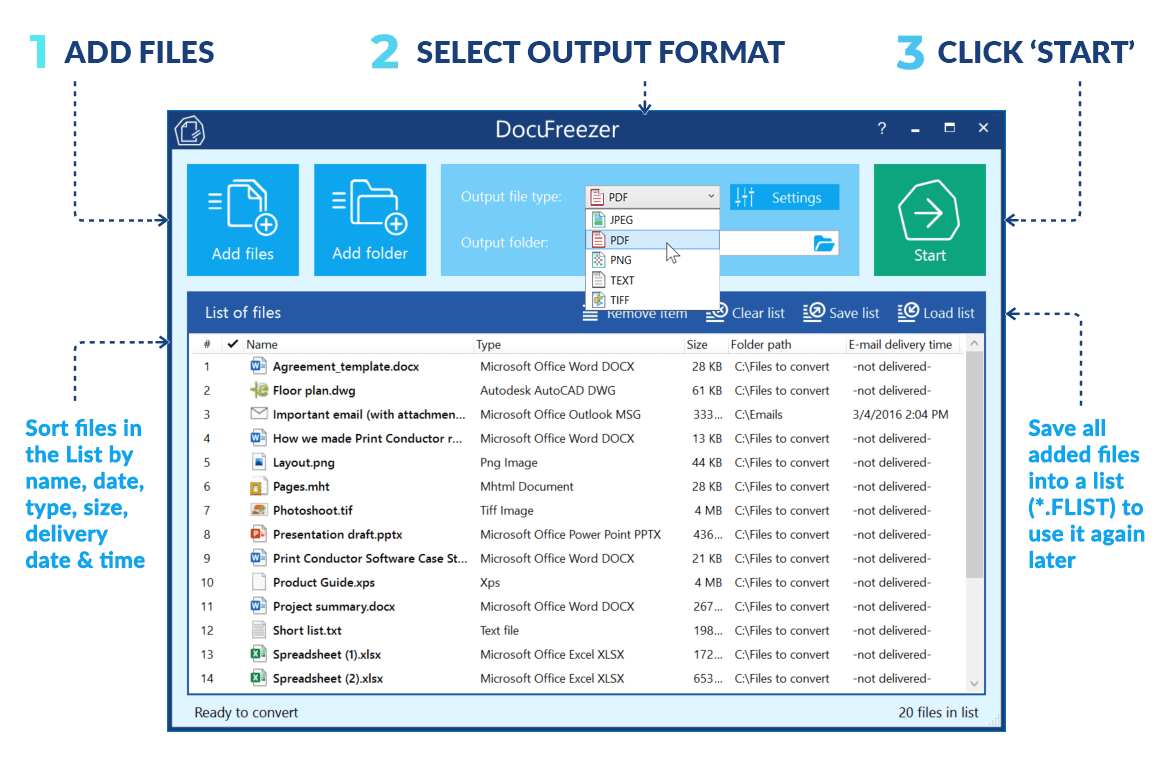
Task: Click the file list scrollbar thumb
Action: [974, 464]
